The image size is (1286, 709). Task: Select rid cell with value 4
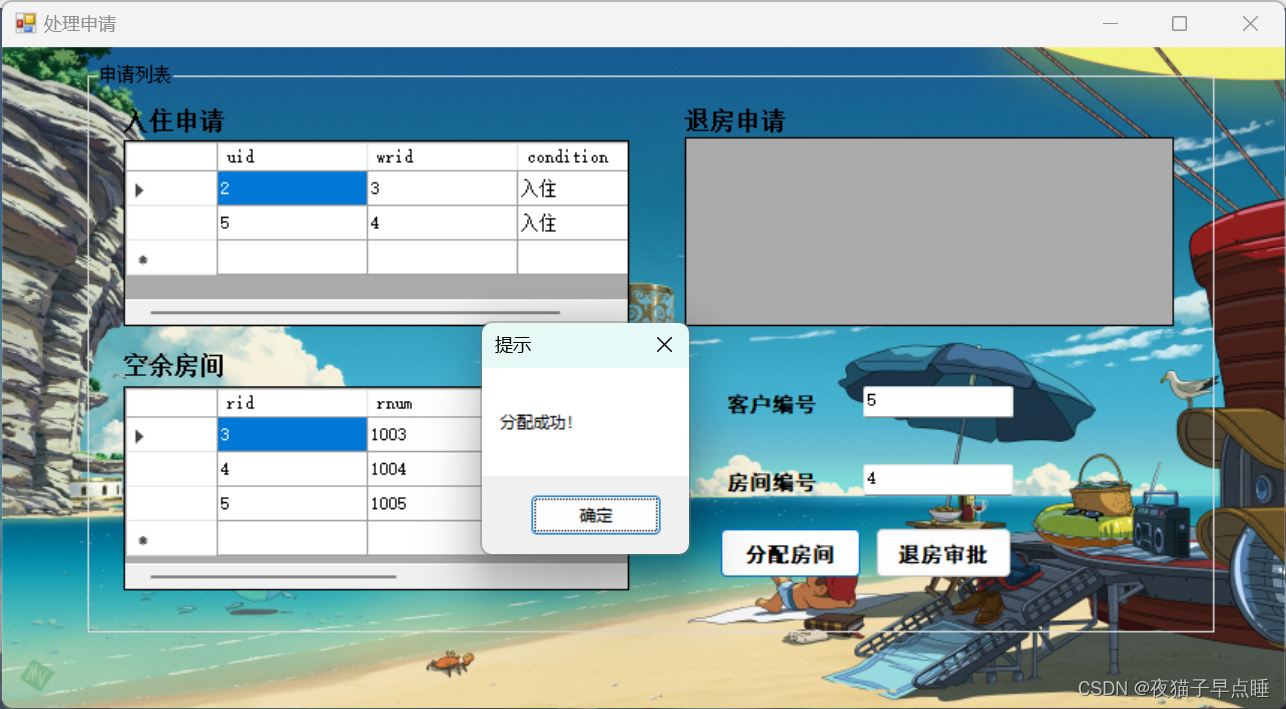[x=292, y=469]
